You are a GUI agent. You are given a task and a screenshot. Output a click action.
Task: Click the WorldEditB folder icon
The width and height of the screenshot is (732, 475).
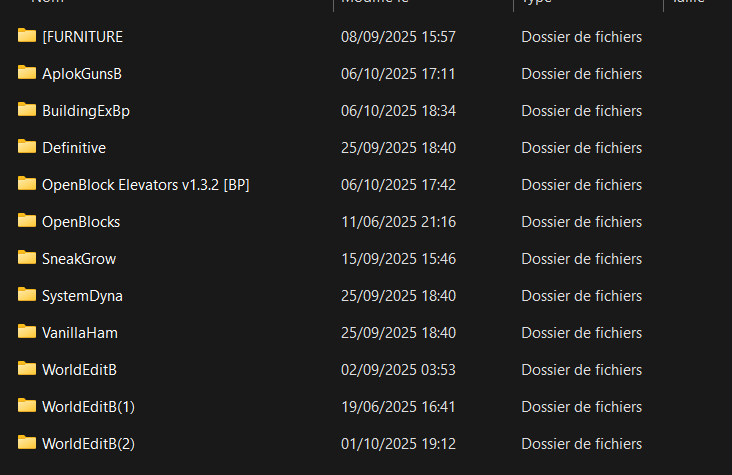[27, 369]
